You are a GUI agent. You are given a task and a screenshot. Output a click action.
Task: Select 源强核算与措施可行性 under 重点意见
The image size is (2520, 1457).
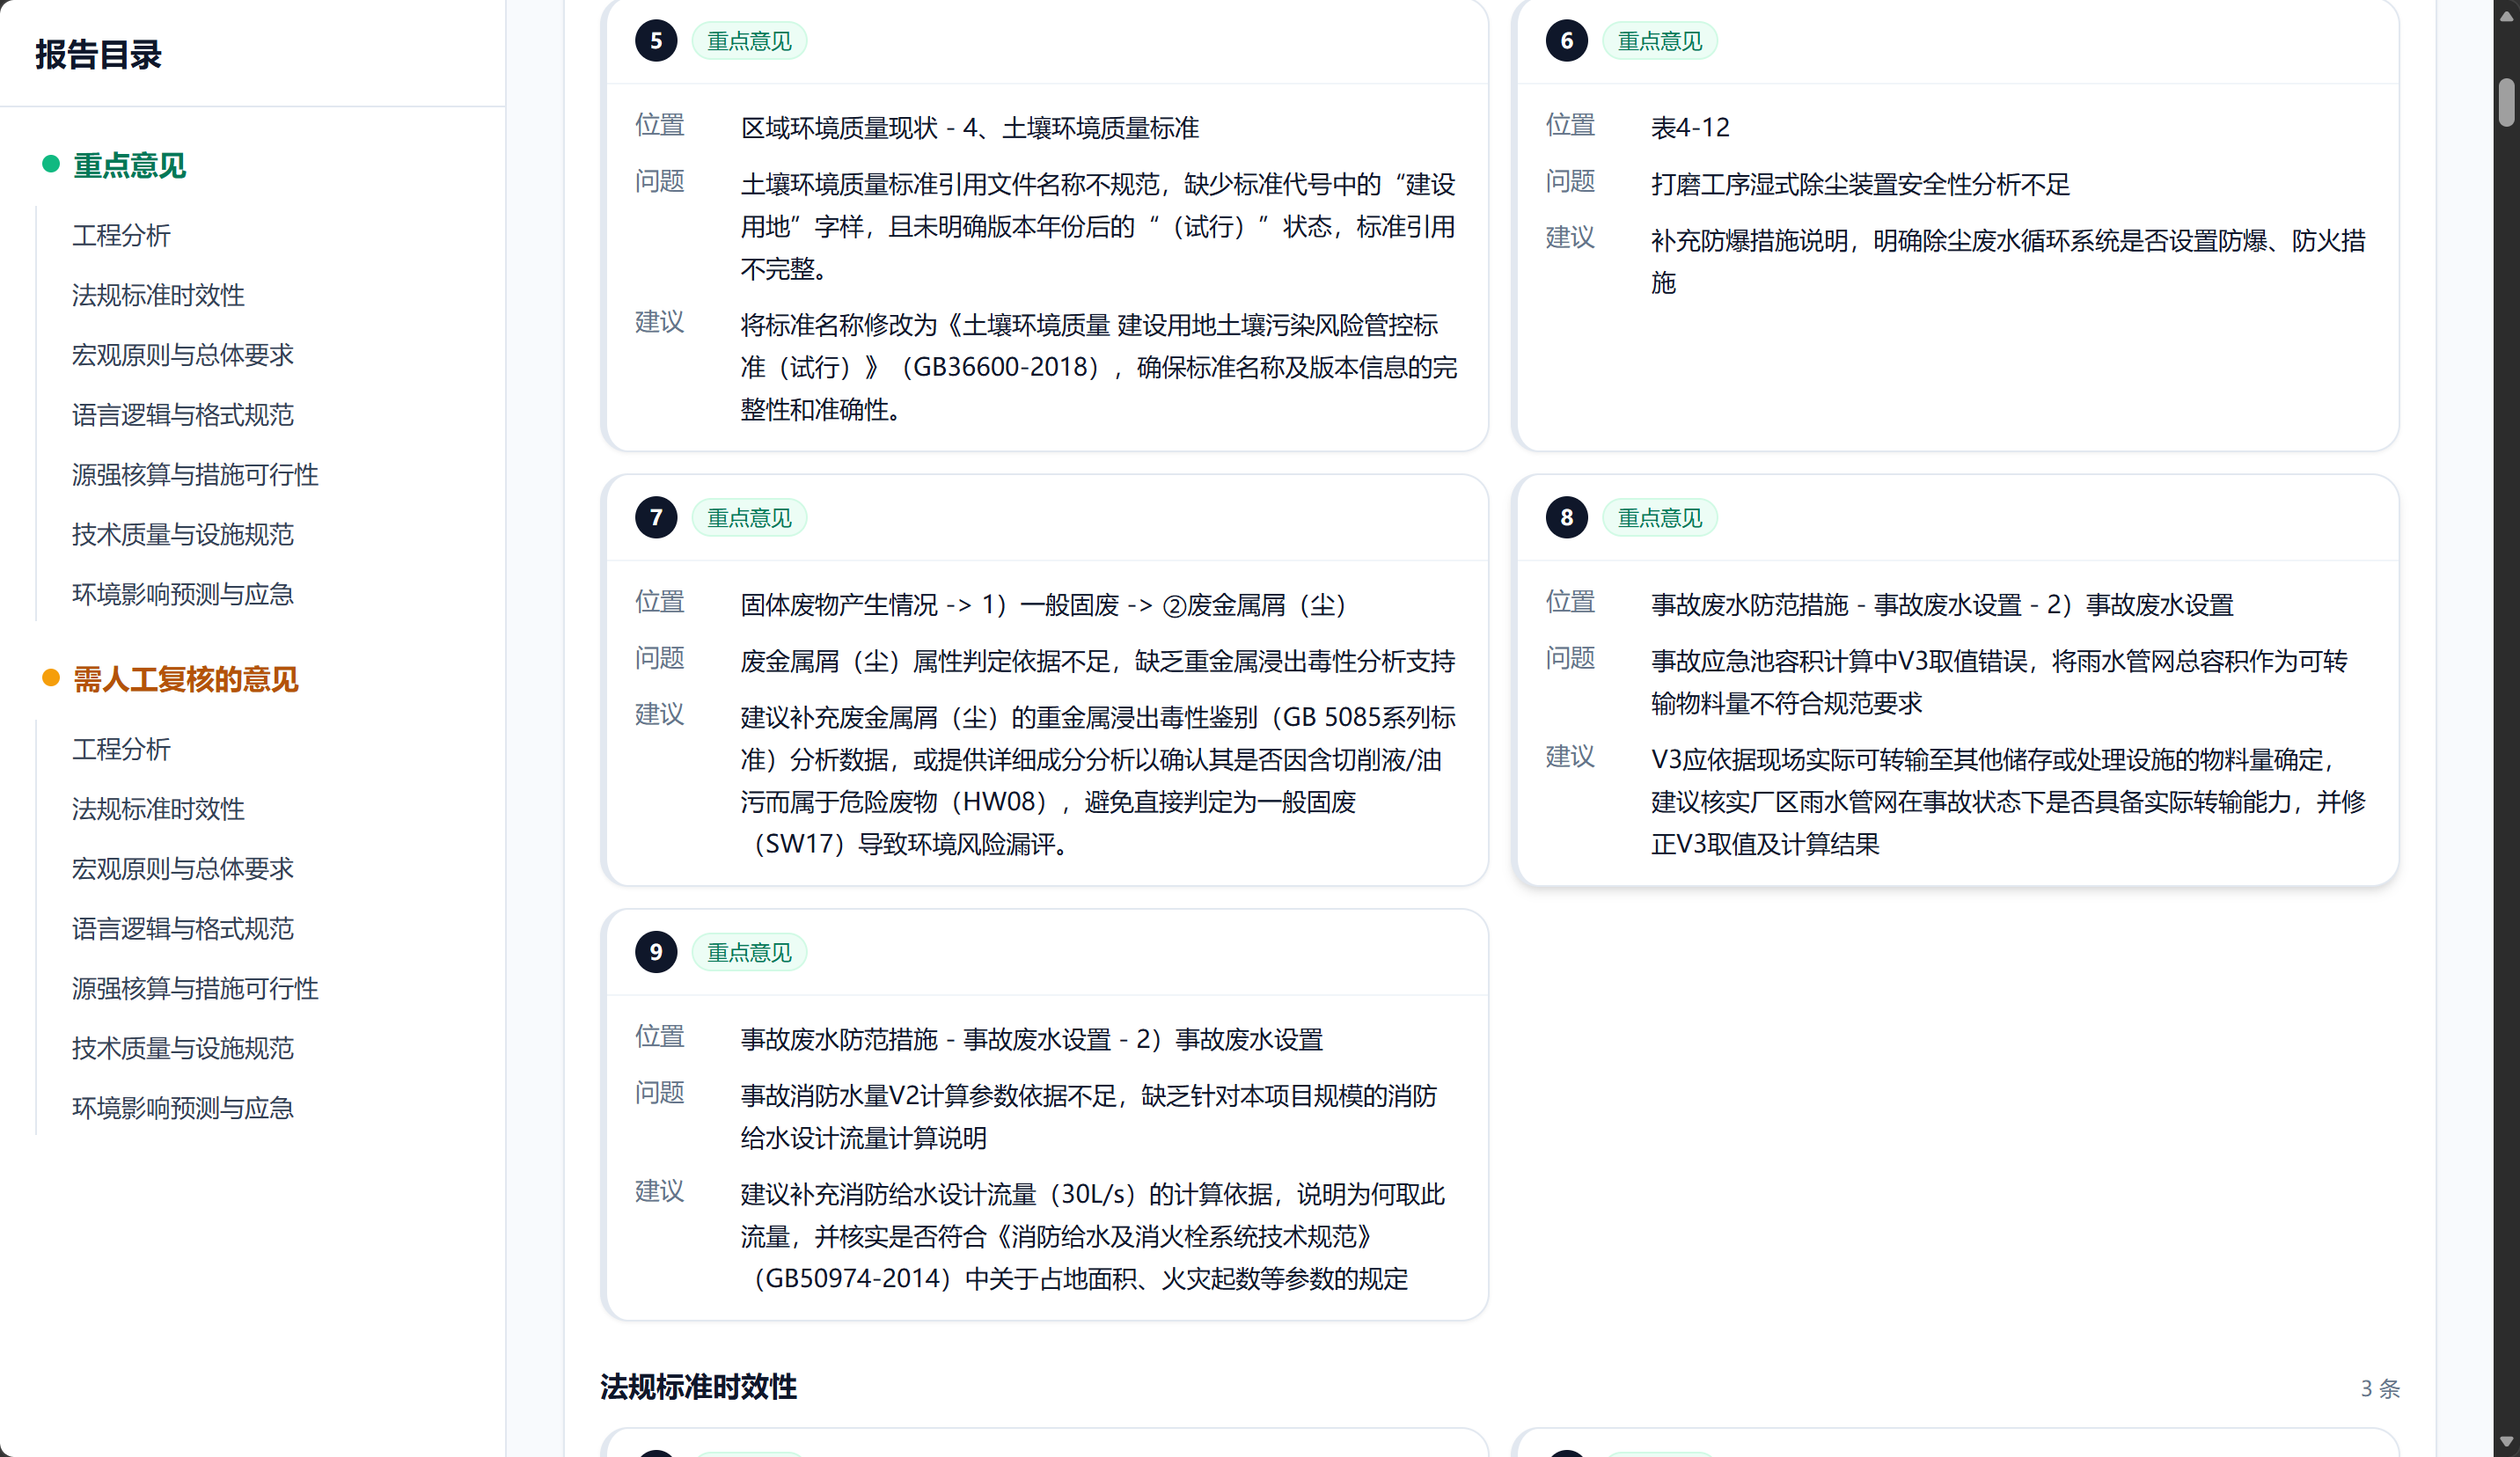(195, 474)
